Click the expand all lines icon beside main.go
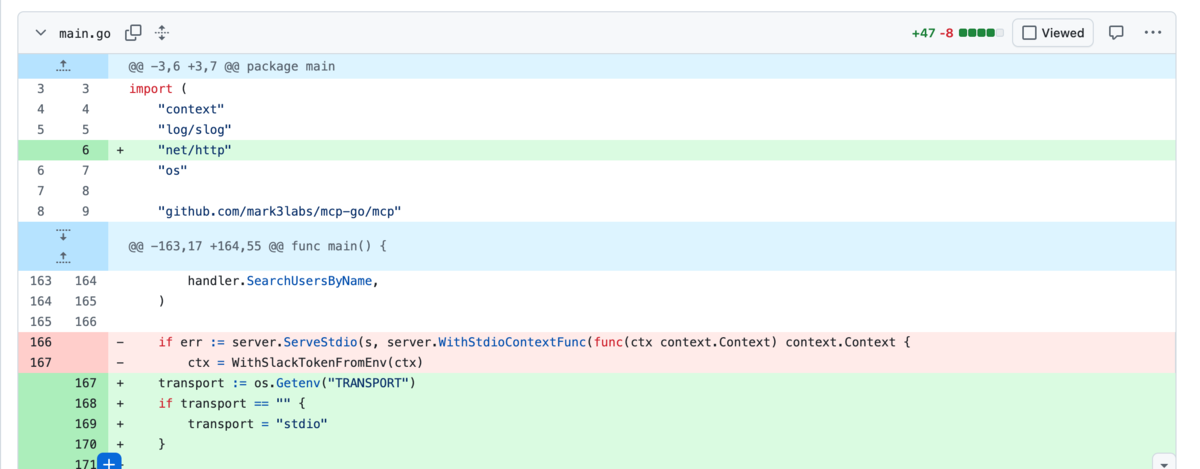 pos(162,33)
